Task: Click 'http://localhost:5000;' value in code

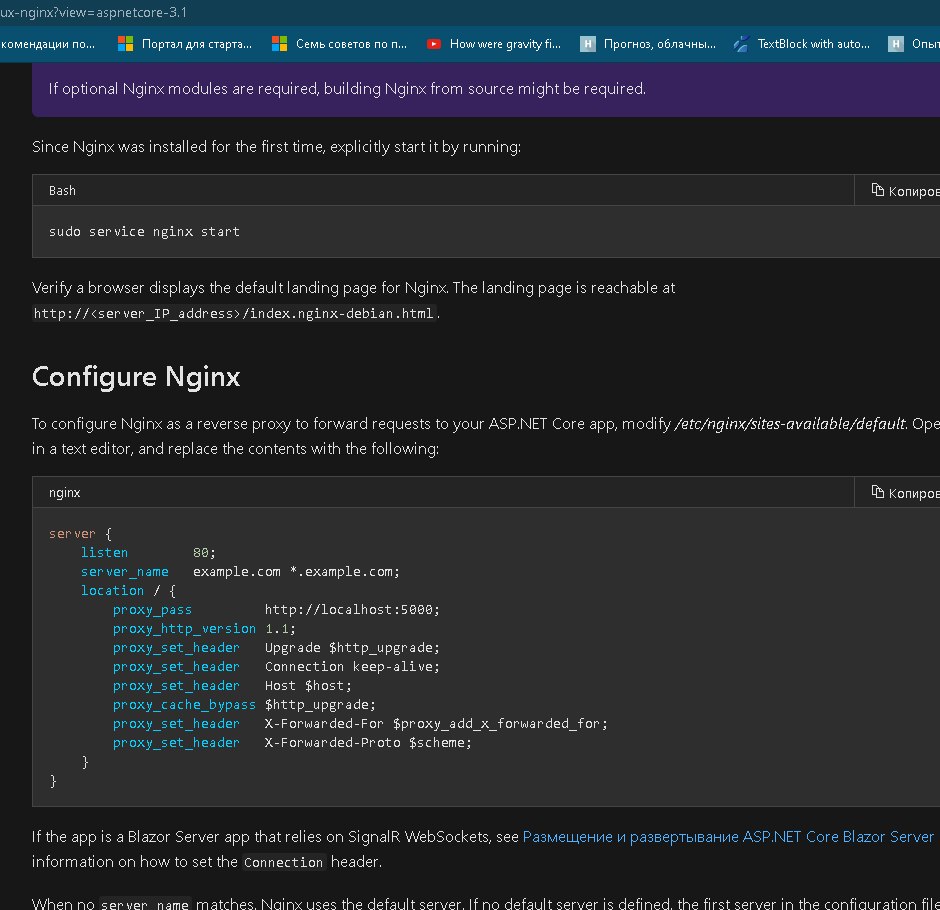Action: pyautogui.click(x=352, y=610)
